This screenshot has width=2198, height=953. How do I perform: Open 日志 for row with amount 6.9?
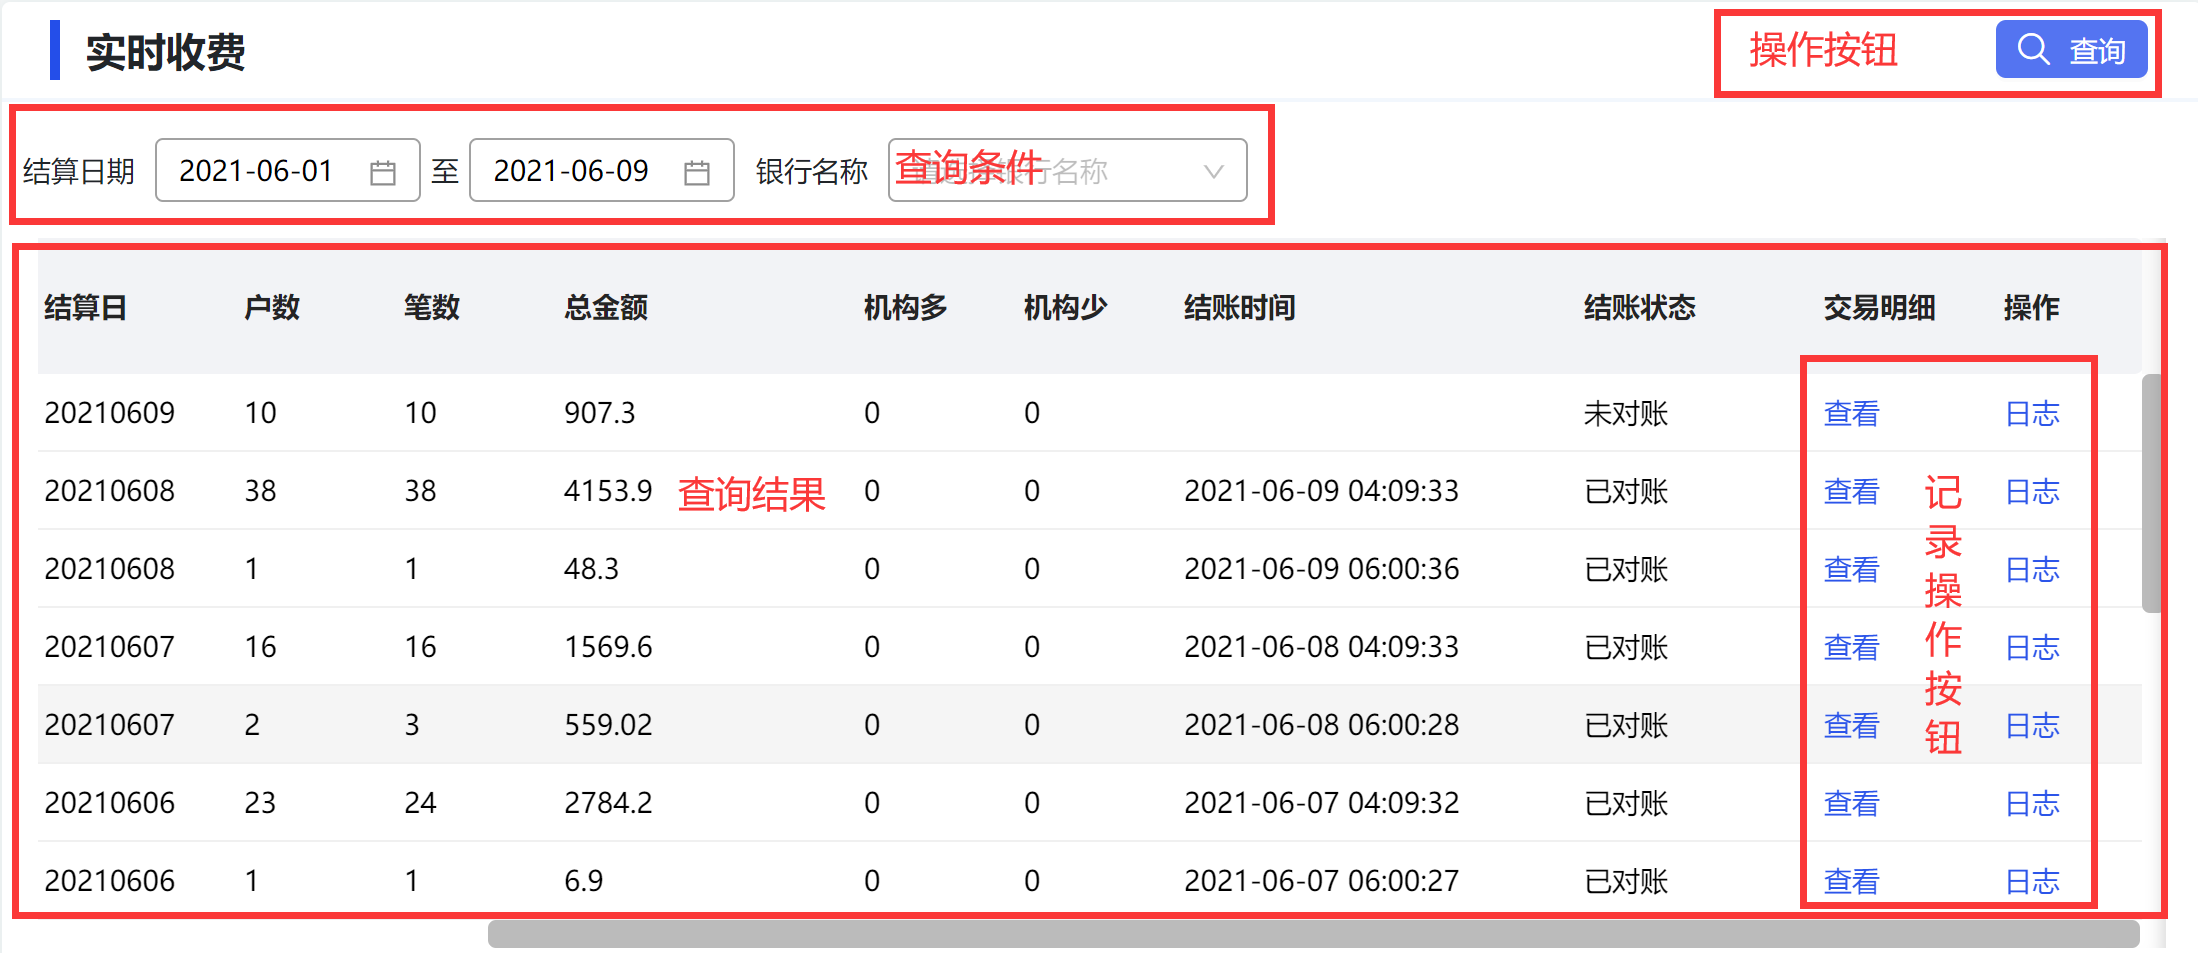(2032, 881)
